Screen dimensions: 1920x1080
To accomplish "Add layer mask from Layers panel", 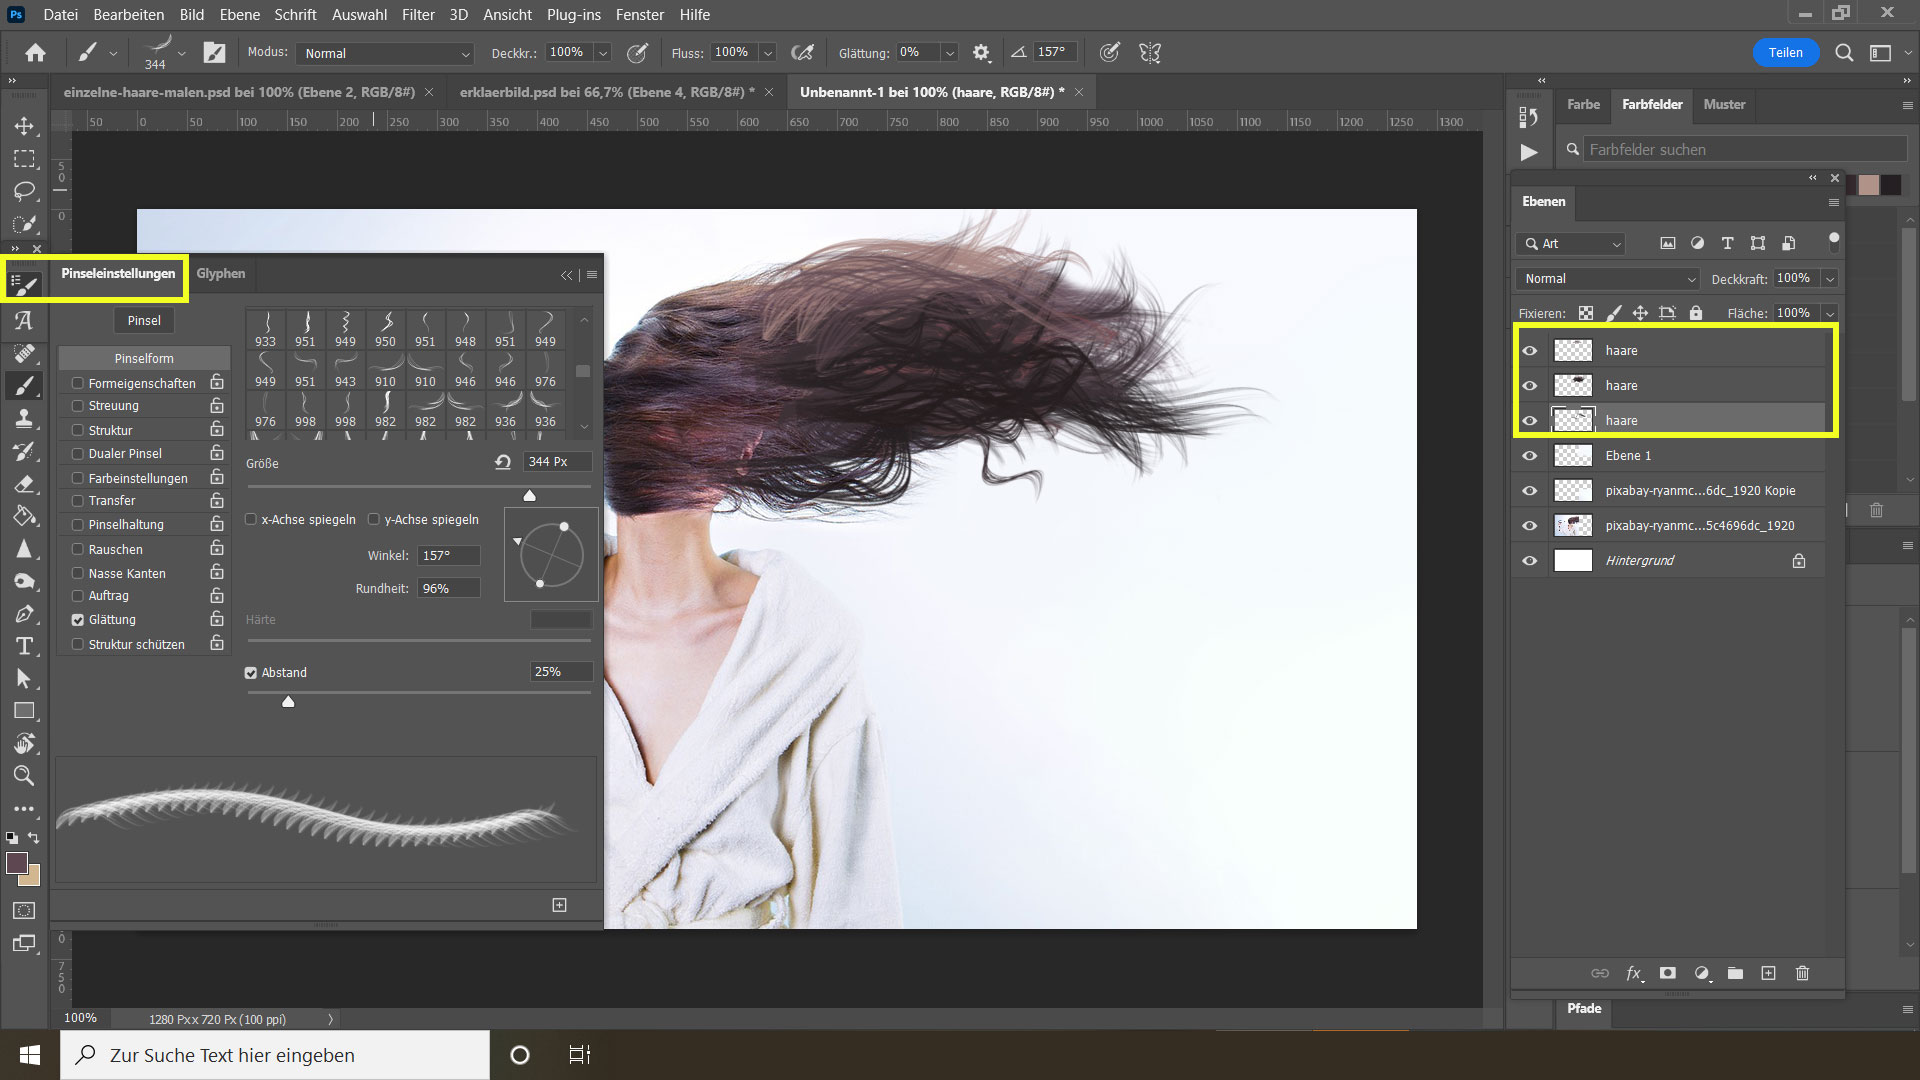I will pos(1667,973).
